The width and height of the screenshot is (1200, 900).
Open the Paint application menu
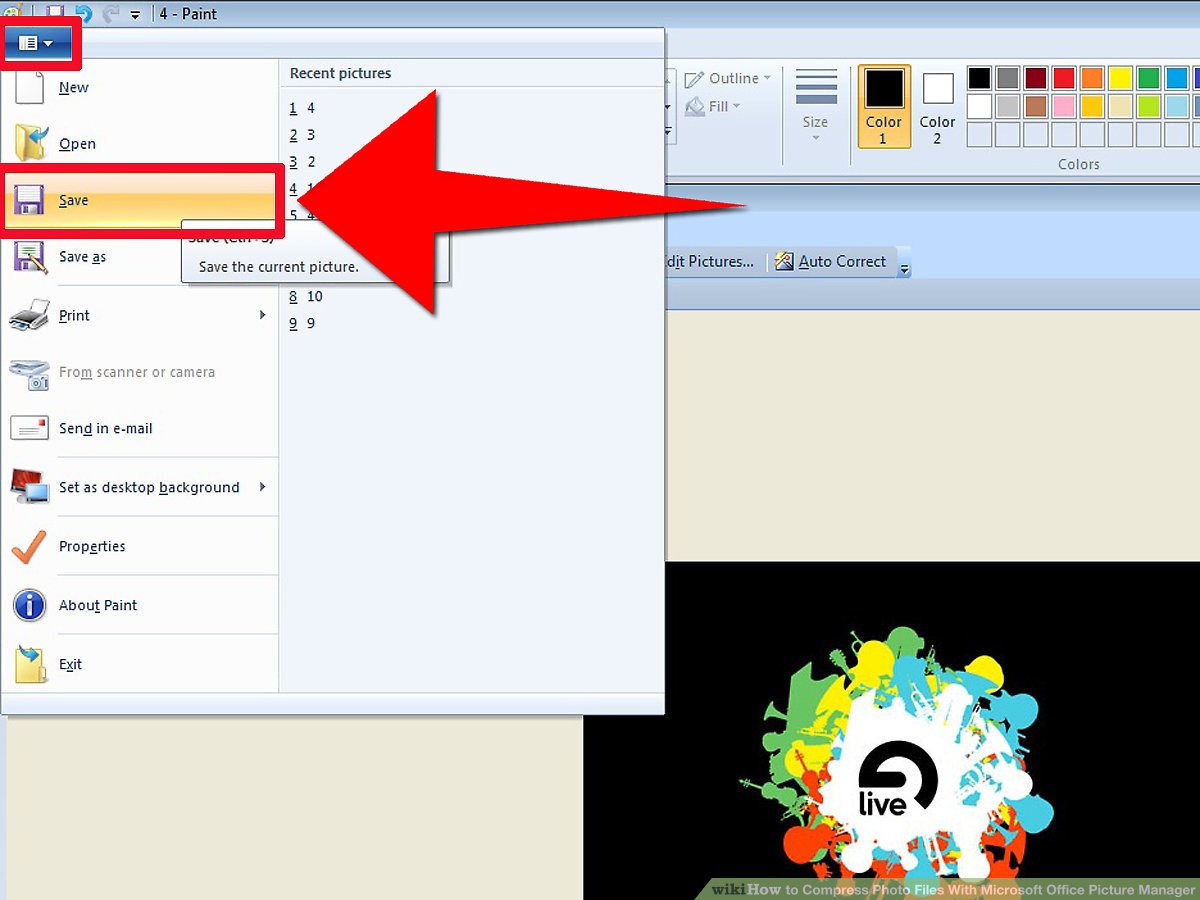click(x=38, y=43)
